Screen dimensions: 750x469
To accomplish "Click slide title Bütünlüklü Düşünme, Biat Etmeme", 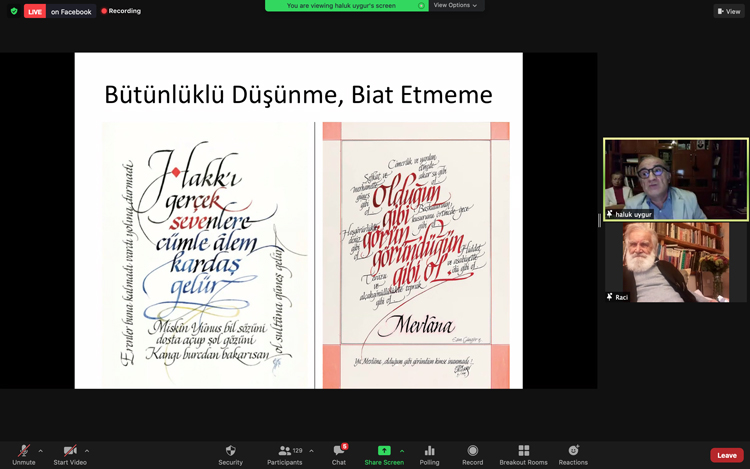I will pyautogui.click(x=298, y=95).
